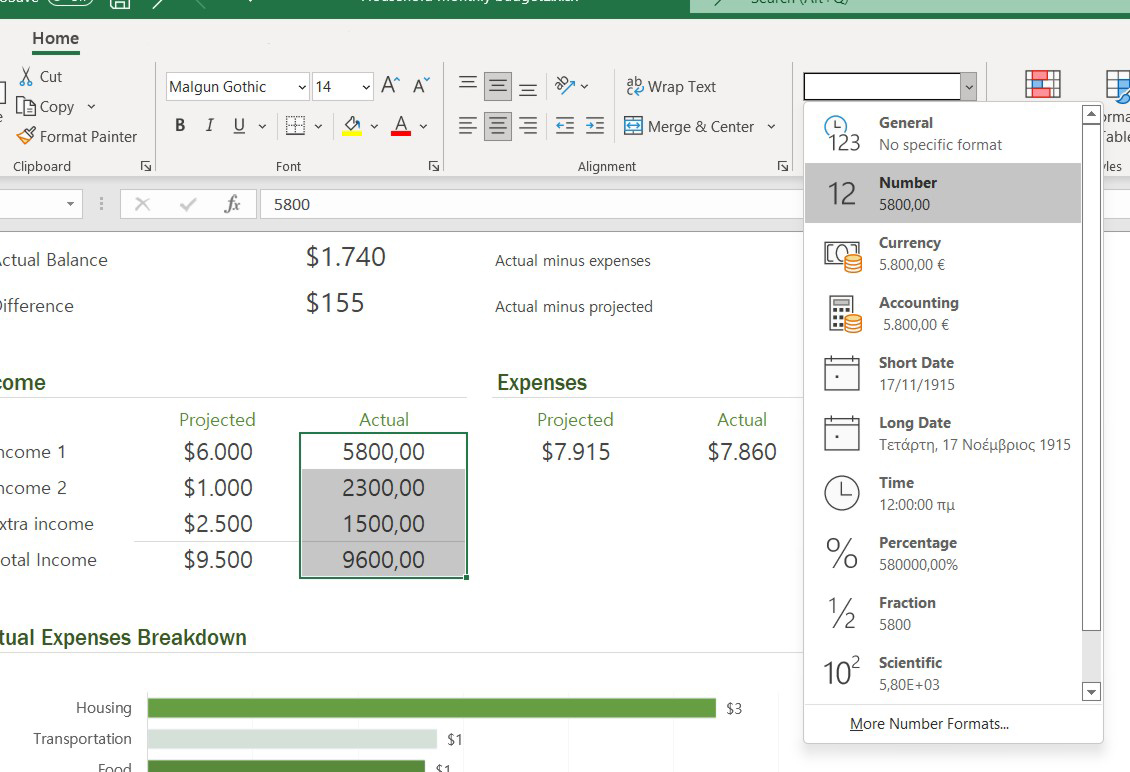Choose the Short Date format
The width and height of the screenshot is (1130, 772).
pos(943,373)
